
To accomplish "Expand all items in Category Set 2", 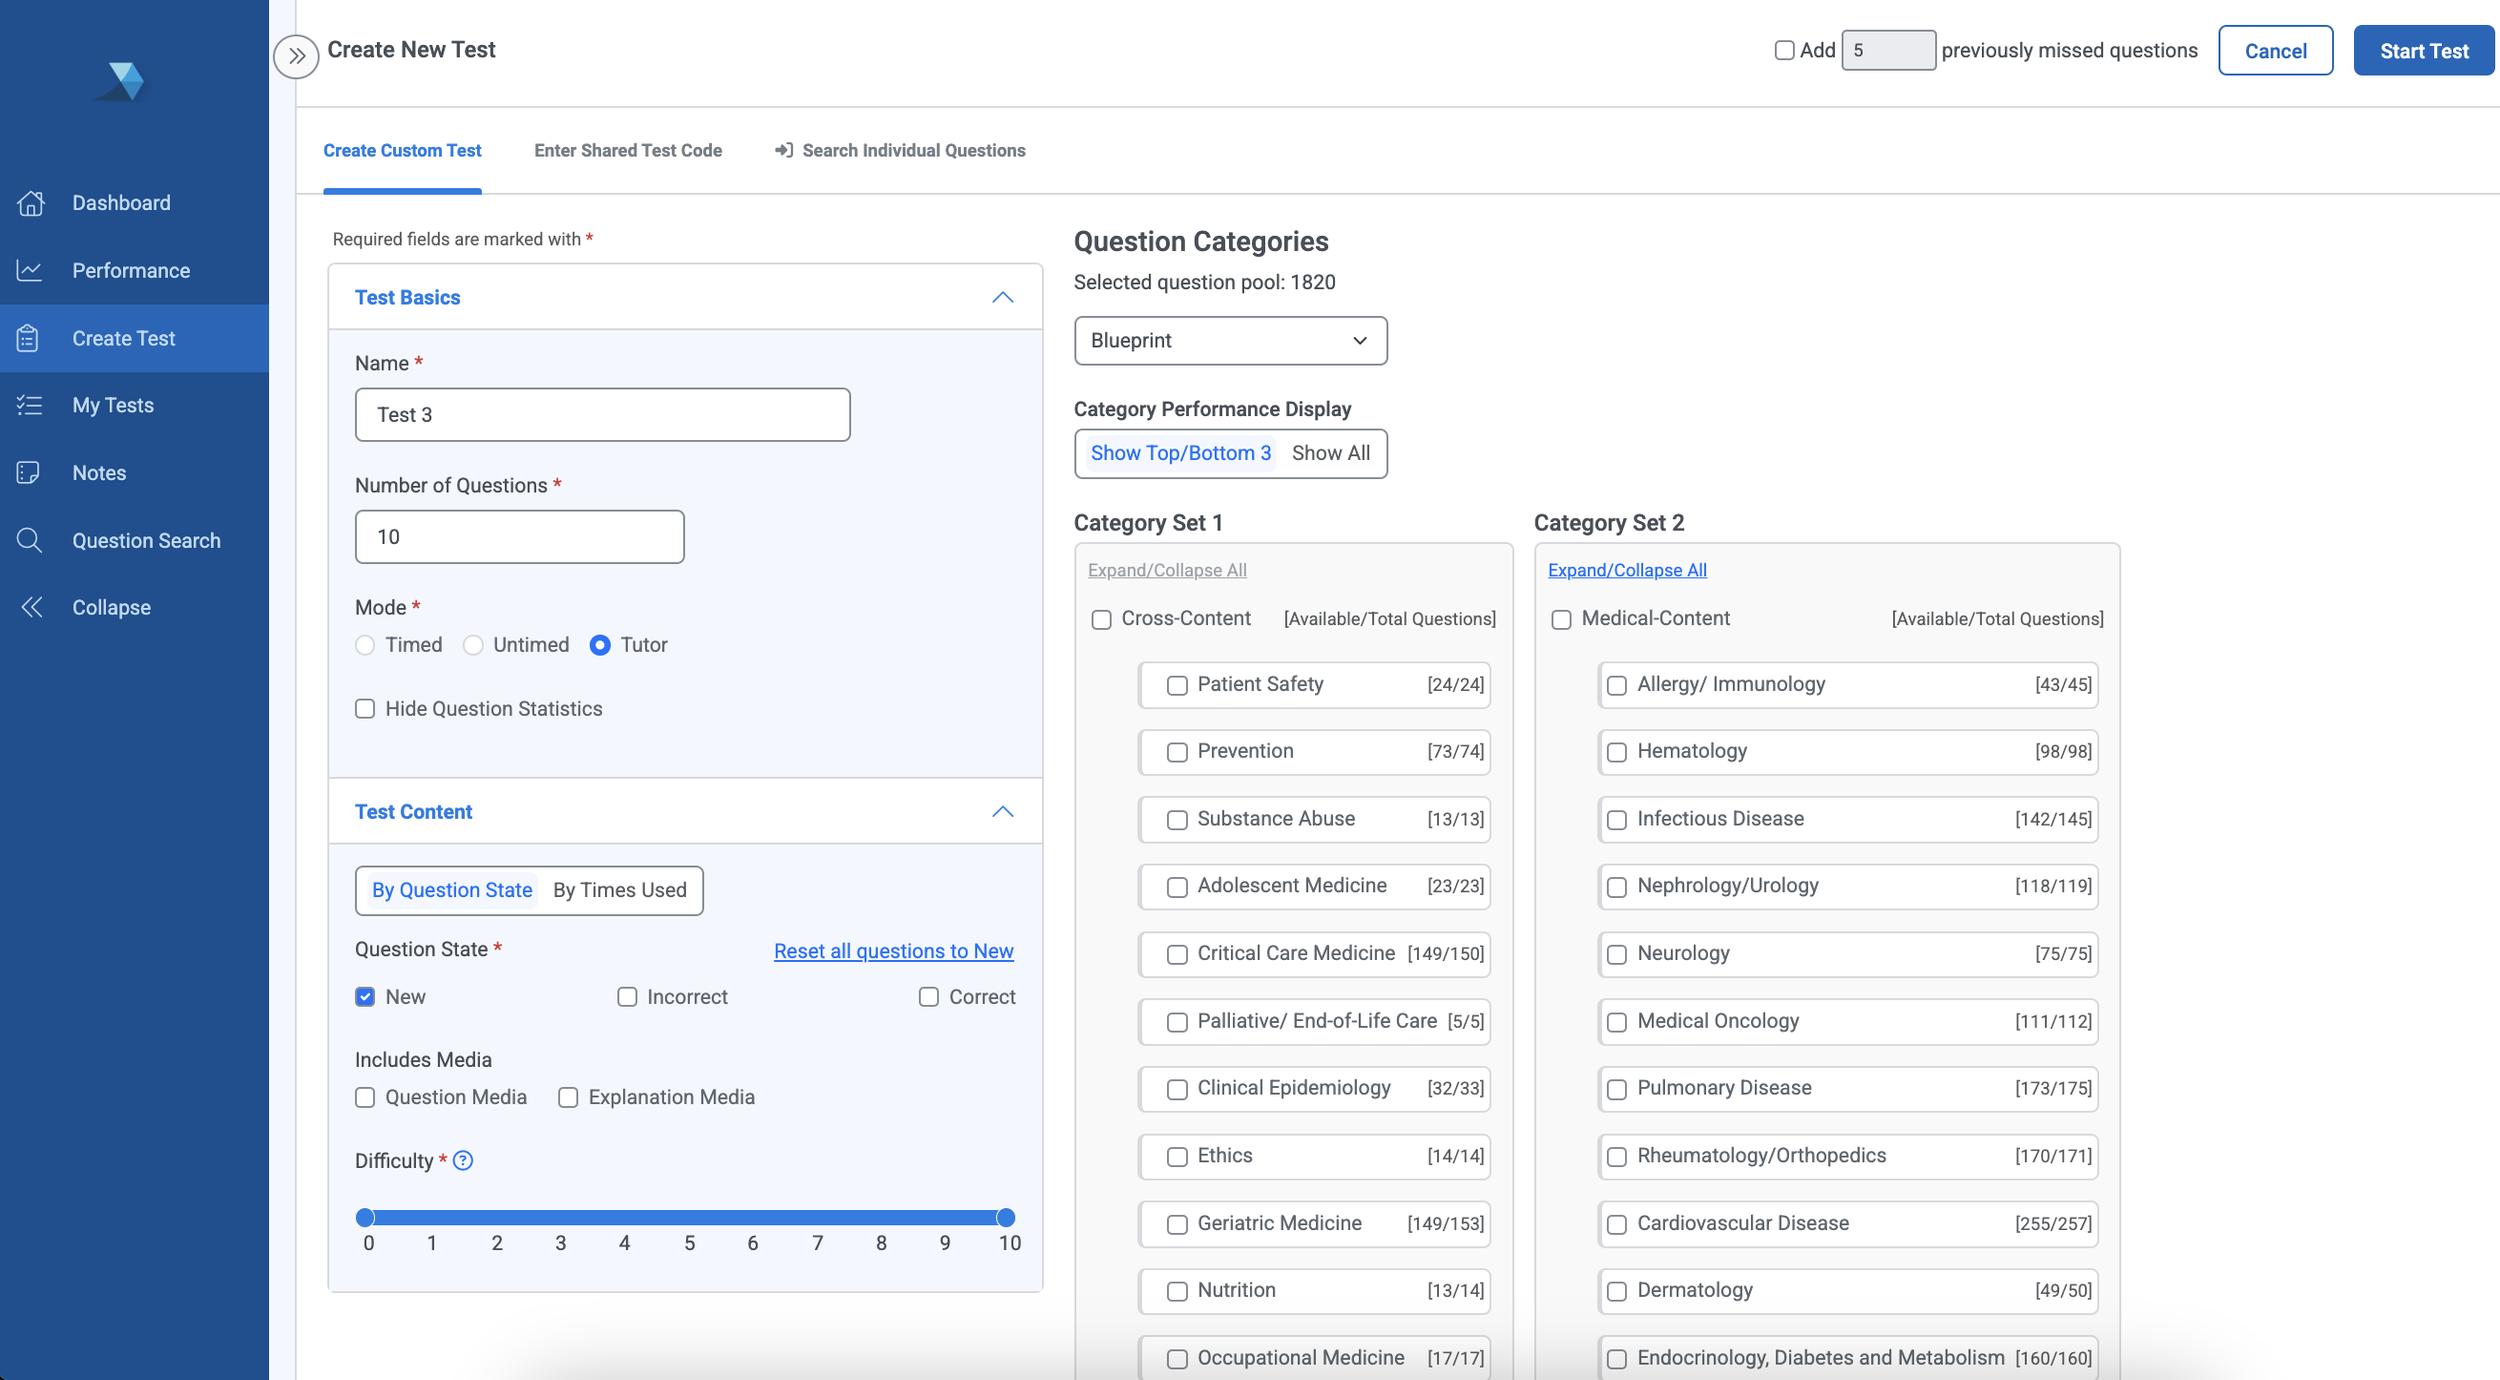I will (1626, 570).
